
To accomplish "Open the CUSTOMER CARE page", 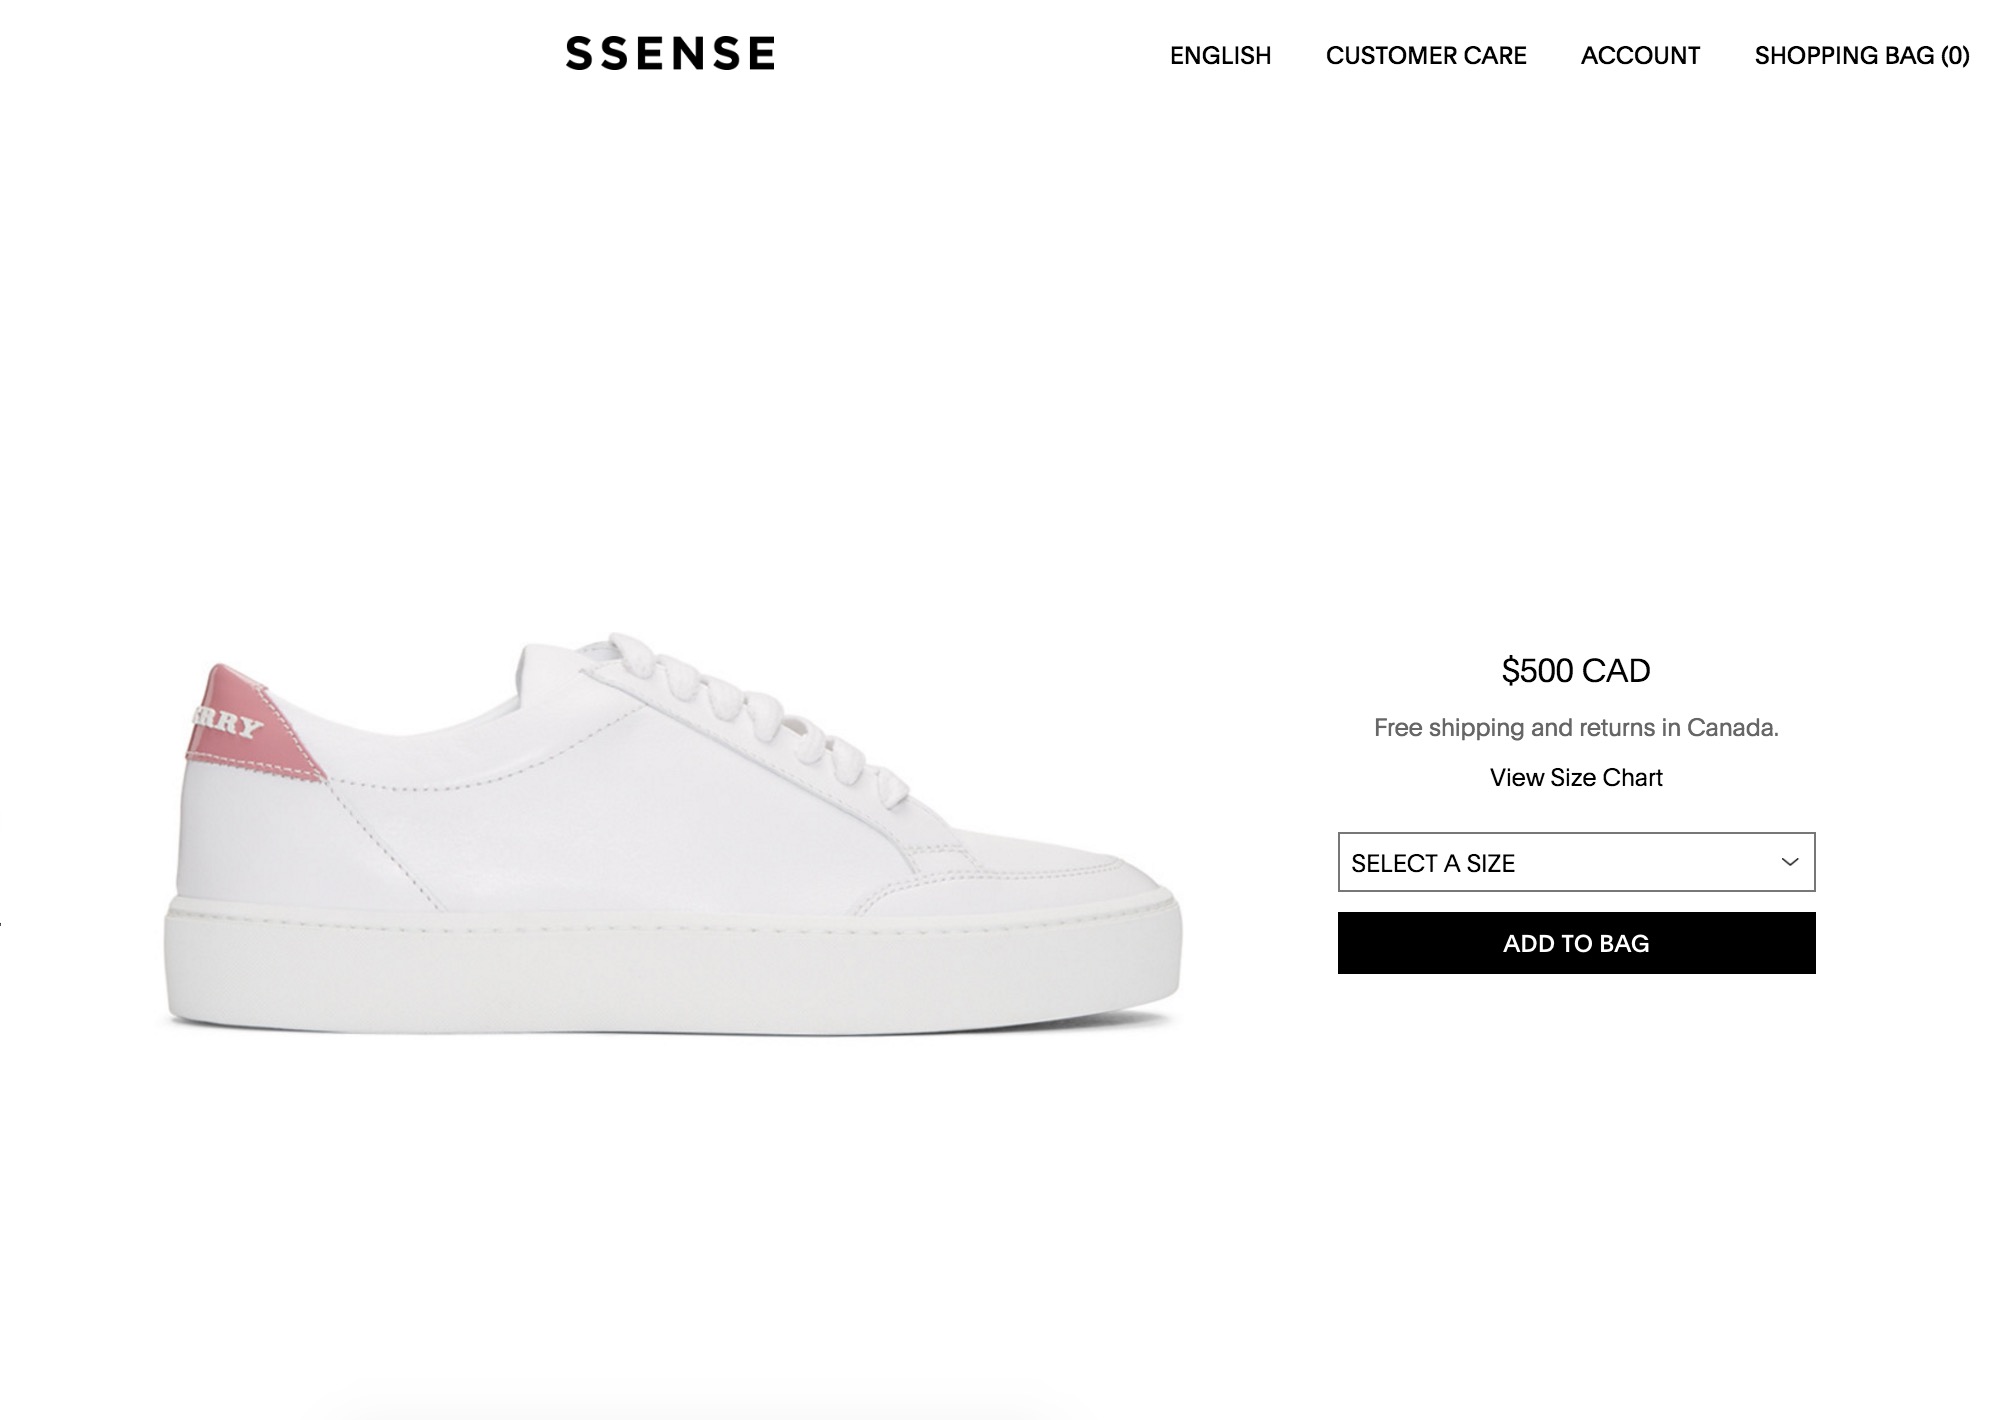I will click(x=1426, y=55).
